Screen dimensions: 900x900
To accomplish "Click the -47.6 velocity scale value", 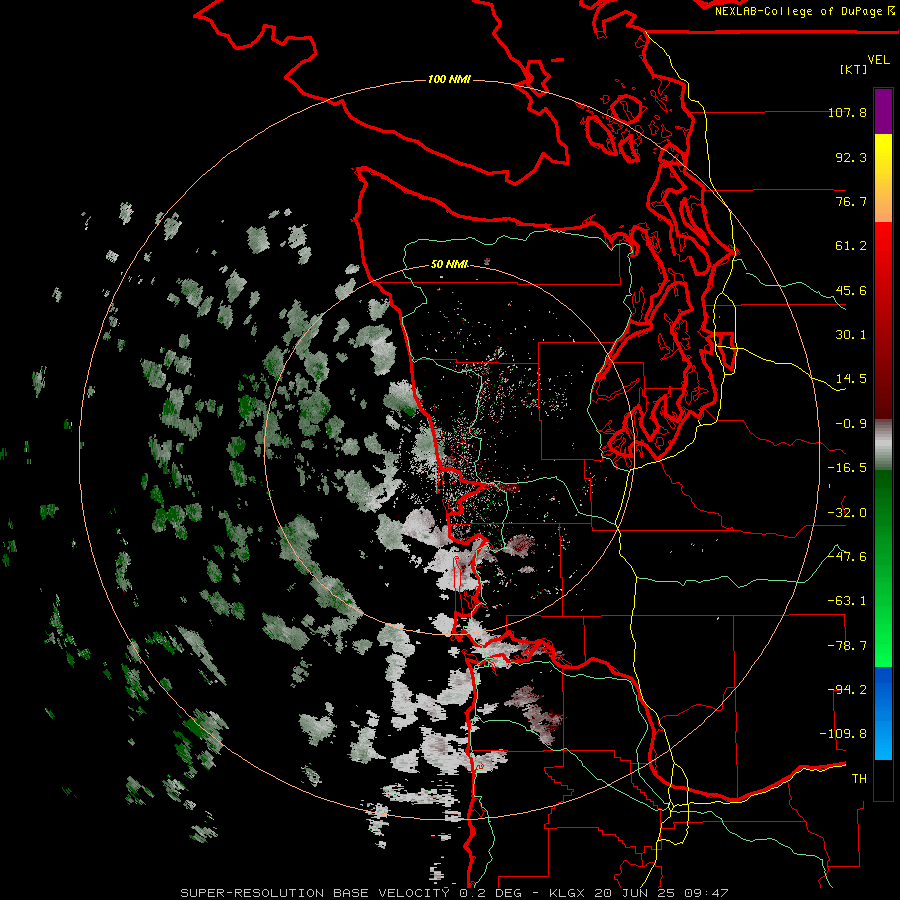I will coord(847,557).
